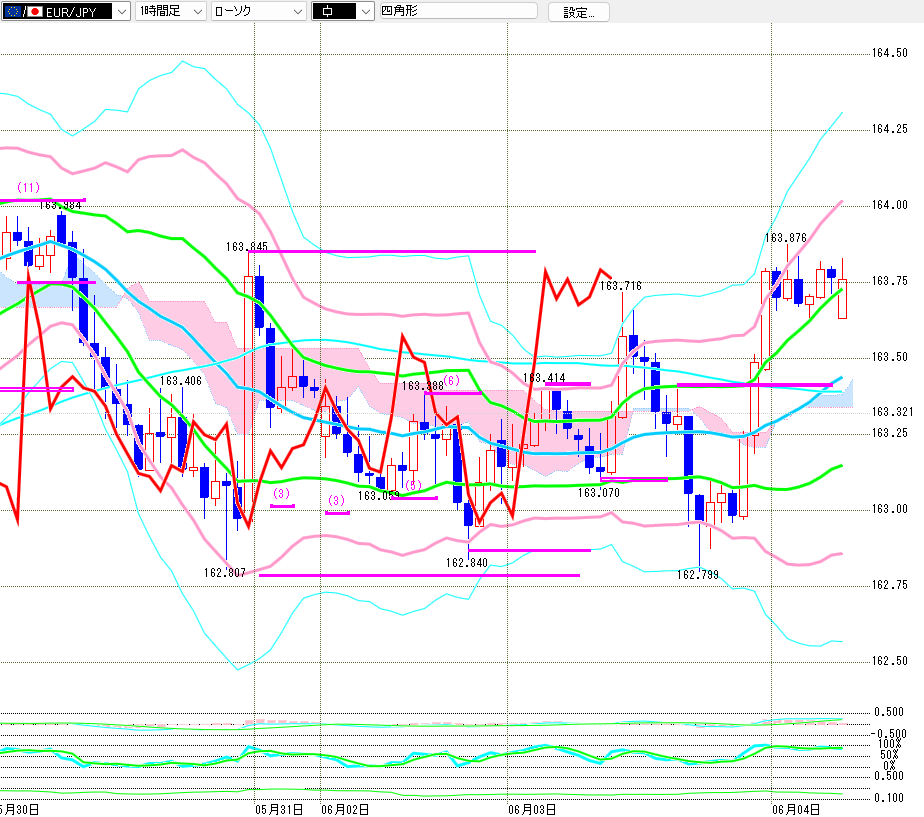The image size is (924, 817).
Task: Click the 163.406 price label
Action: pos(180,381)
